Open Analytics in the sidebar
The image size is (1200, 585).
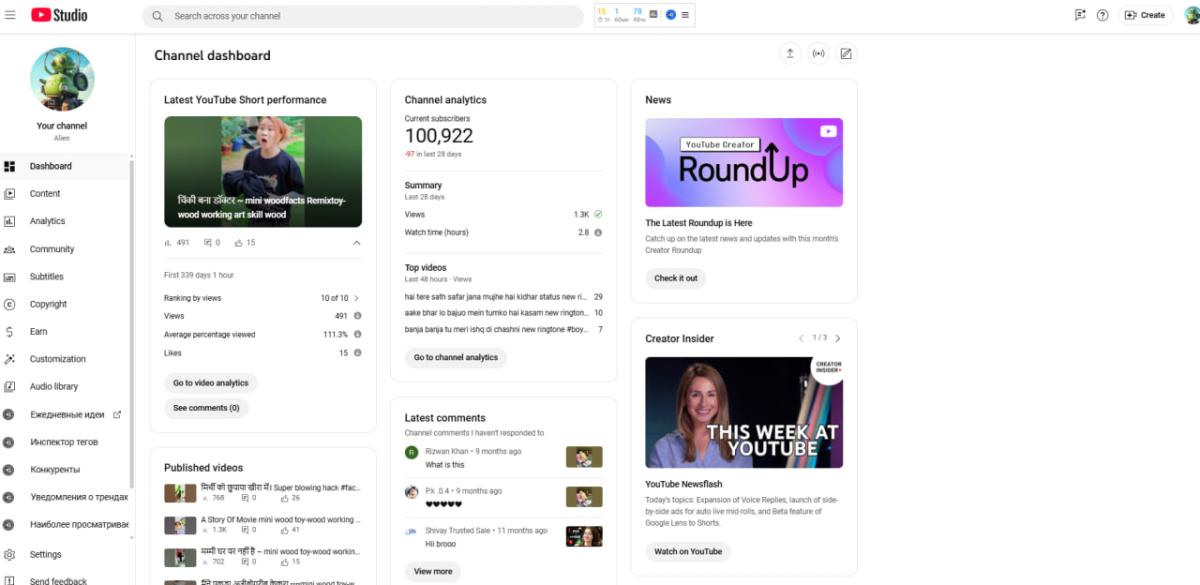point(66,221)
